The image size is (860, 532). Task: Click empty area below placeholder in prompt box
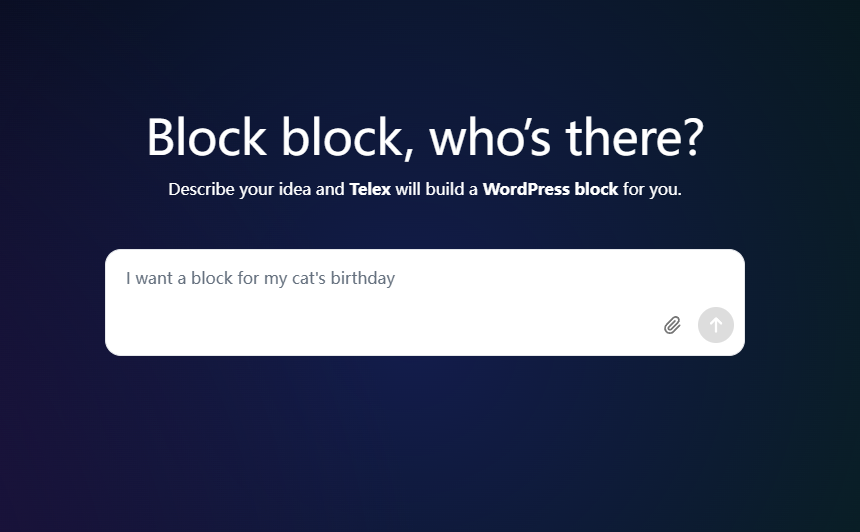point(384,324)
